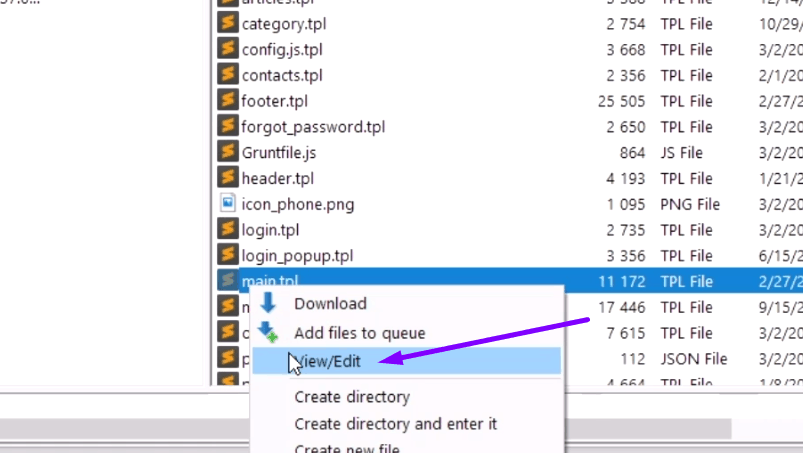Viewport: 803px width, 453px height.
Task: Select the forgot_password.tpl file name
Action: tap(313, 127)
